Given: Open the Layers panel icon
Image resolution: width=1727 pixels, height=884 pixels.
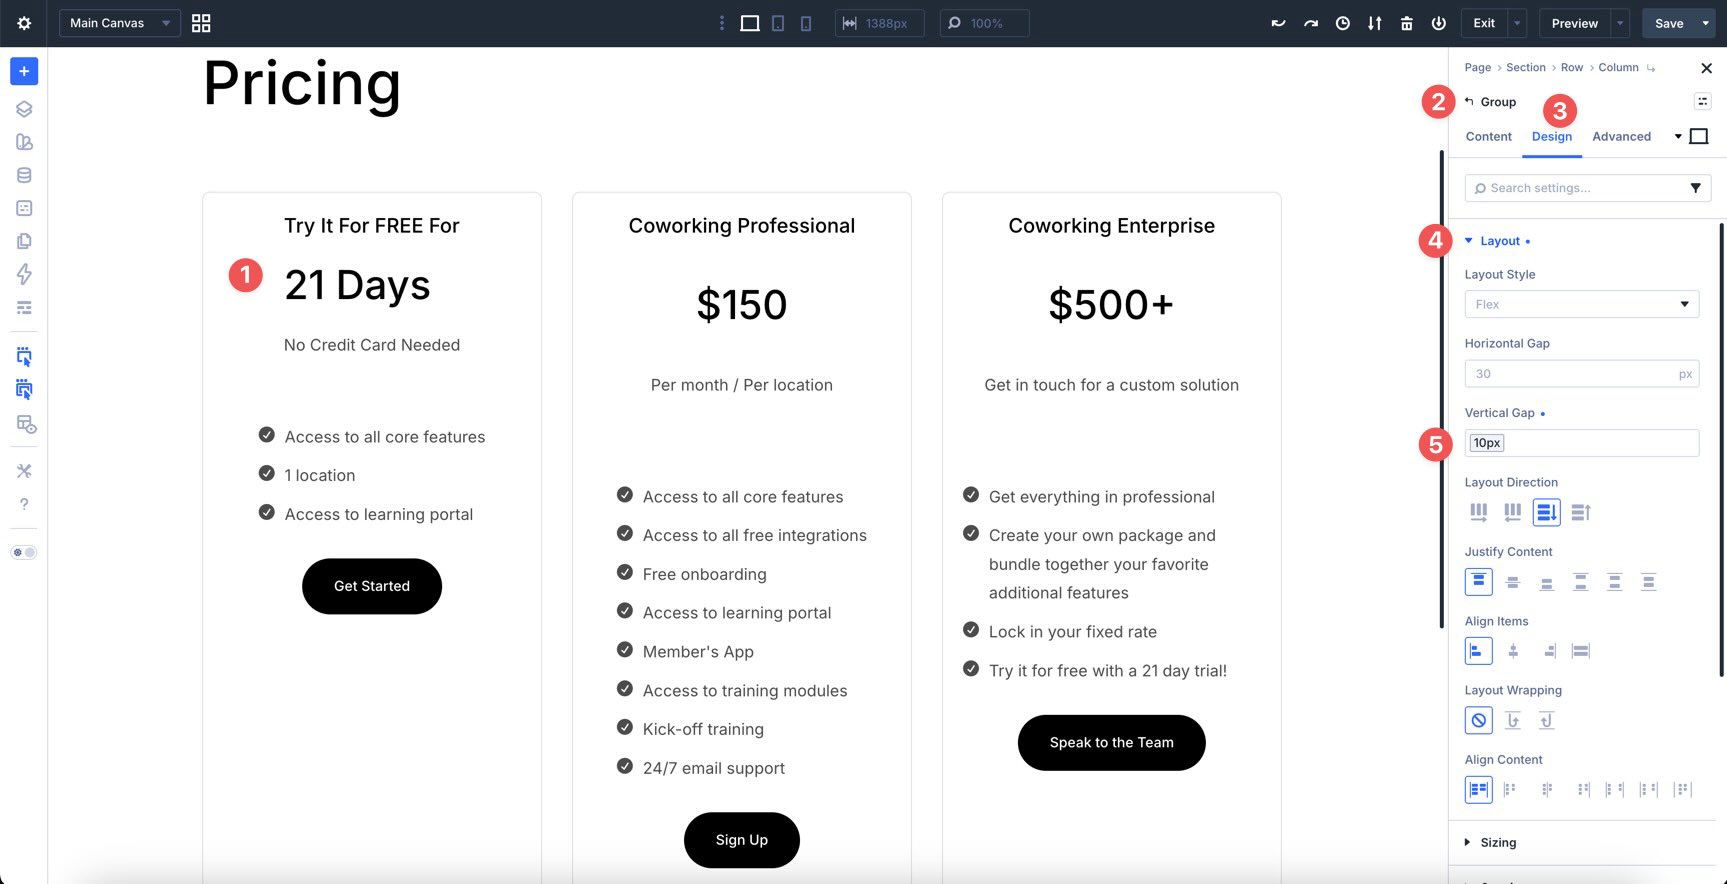Looking at the screenshot, I should click(x=24, y=109).
